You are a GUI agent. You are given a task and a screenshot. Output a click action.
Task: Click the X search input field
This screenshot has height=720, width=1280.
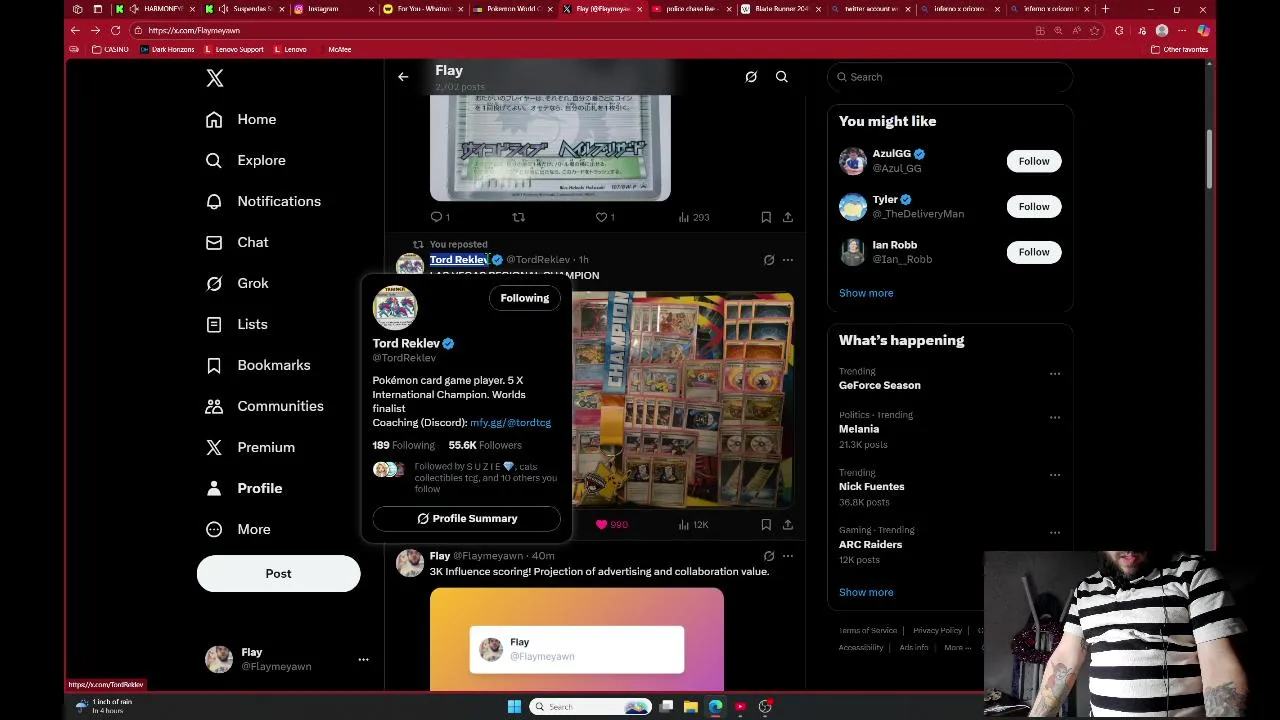tap(950, 77)
